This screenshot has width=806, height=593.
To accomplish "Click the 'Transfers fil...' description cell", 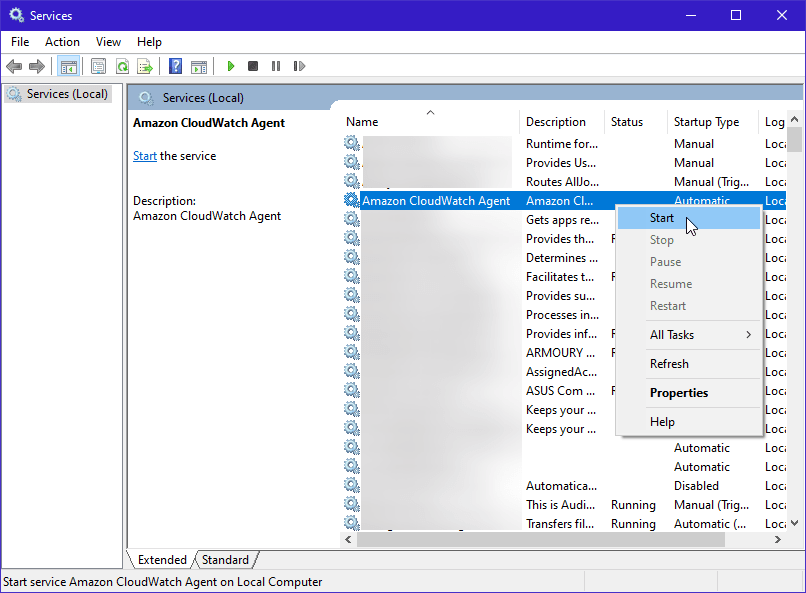I will point(560,524).
